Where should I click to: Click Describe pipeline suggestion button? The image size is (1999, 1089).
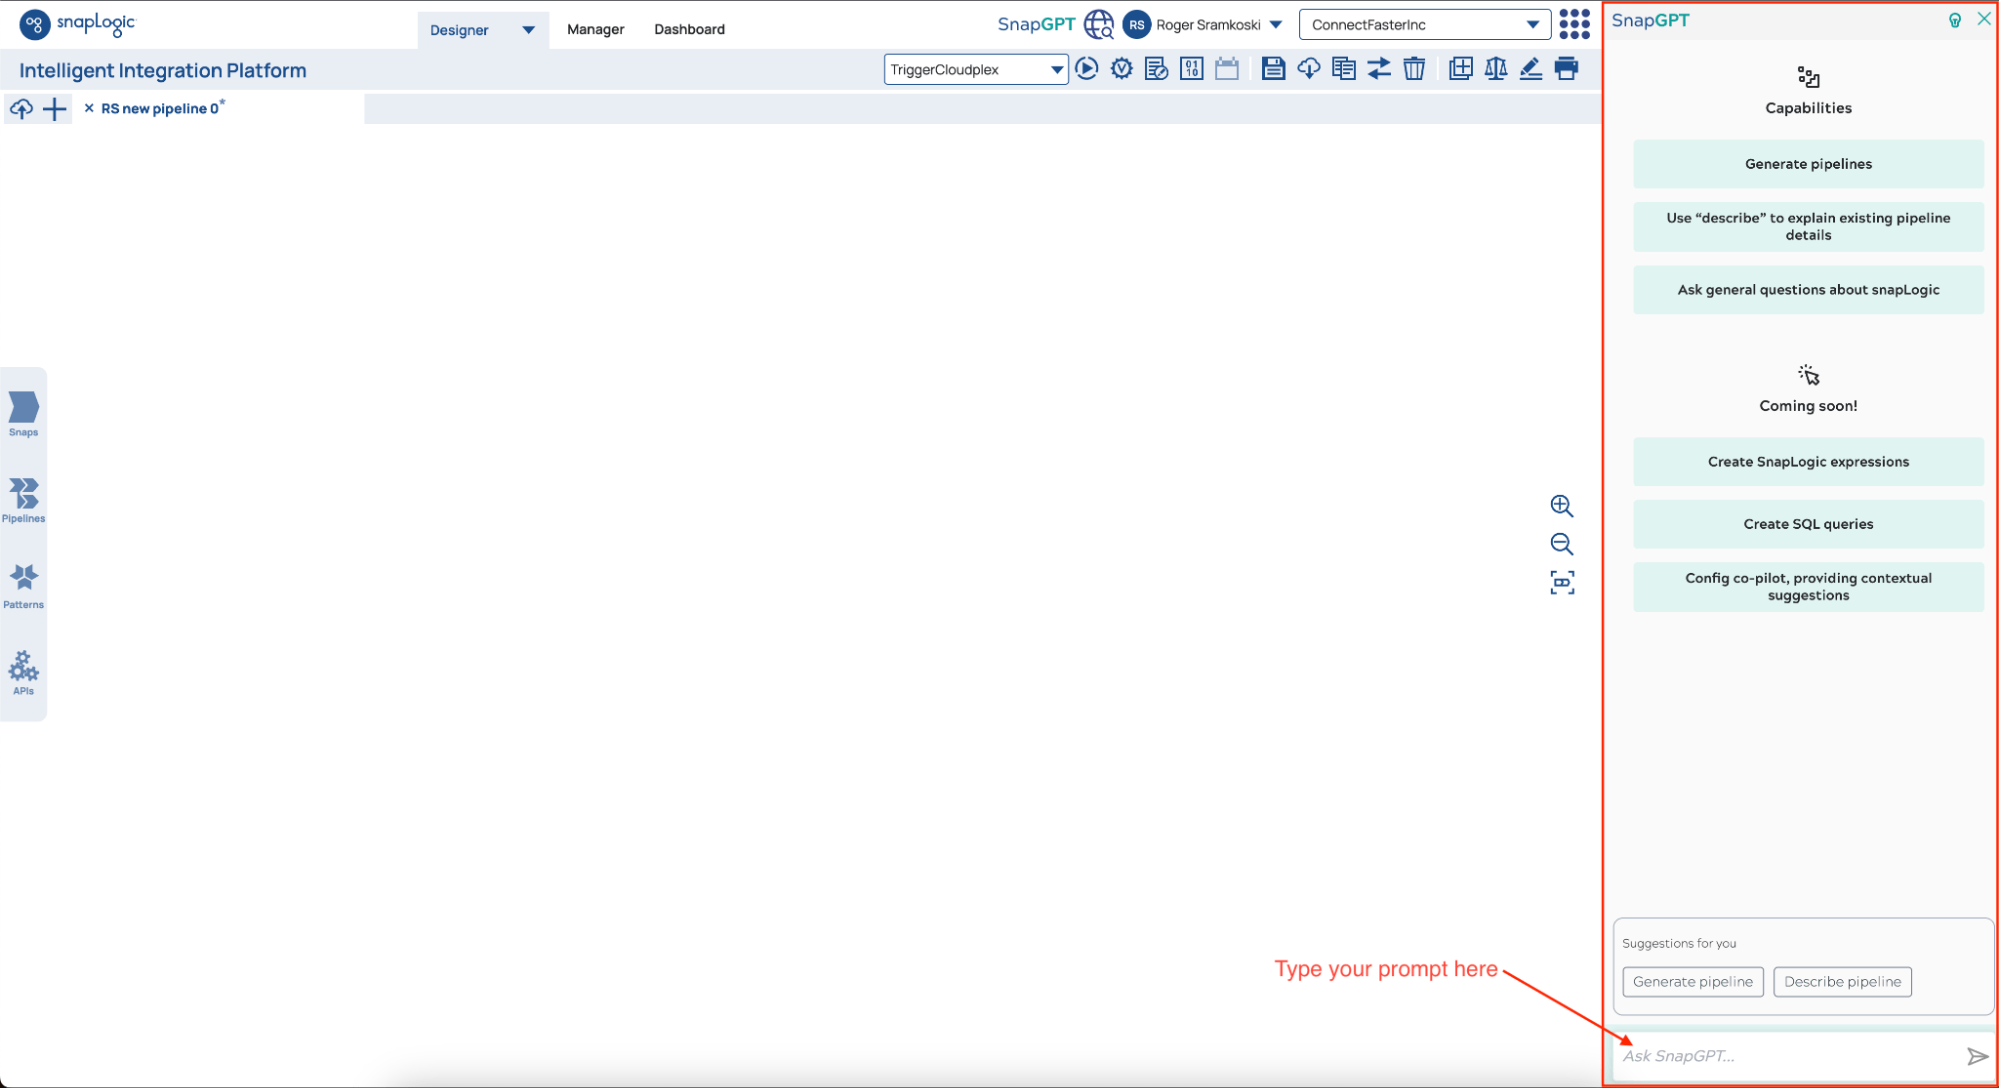point(1841,982)
